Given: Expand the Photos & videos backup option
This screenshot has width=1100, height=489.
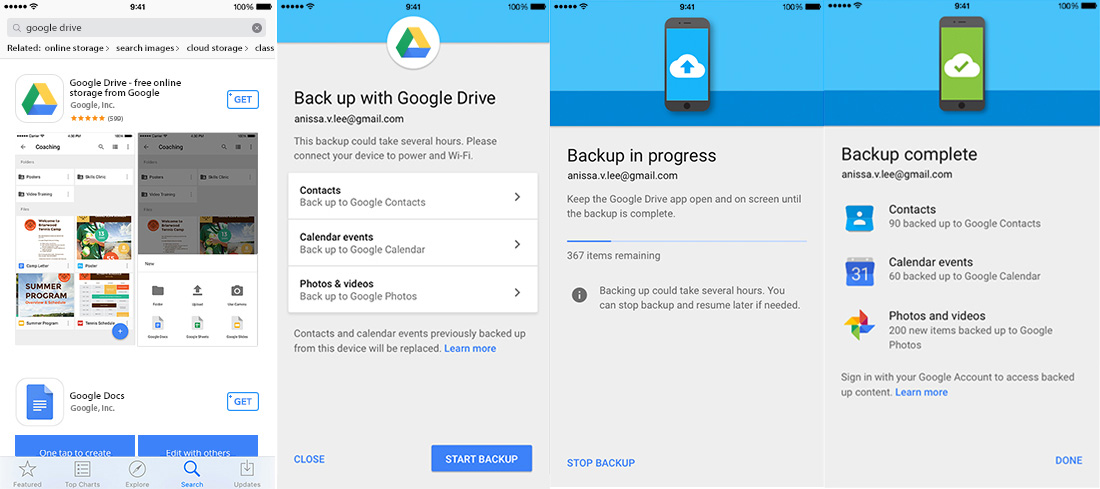Looking at the screenshot, I should (x=412, y=290).
